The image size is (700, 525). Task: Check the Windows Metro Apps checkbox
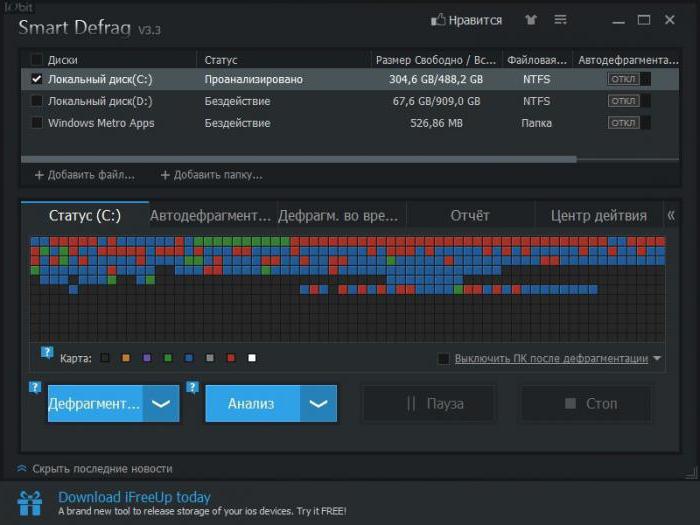point(37,123)
